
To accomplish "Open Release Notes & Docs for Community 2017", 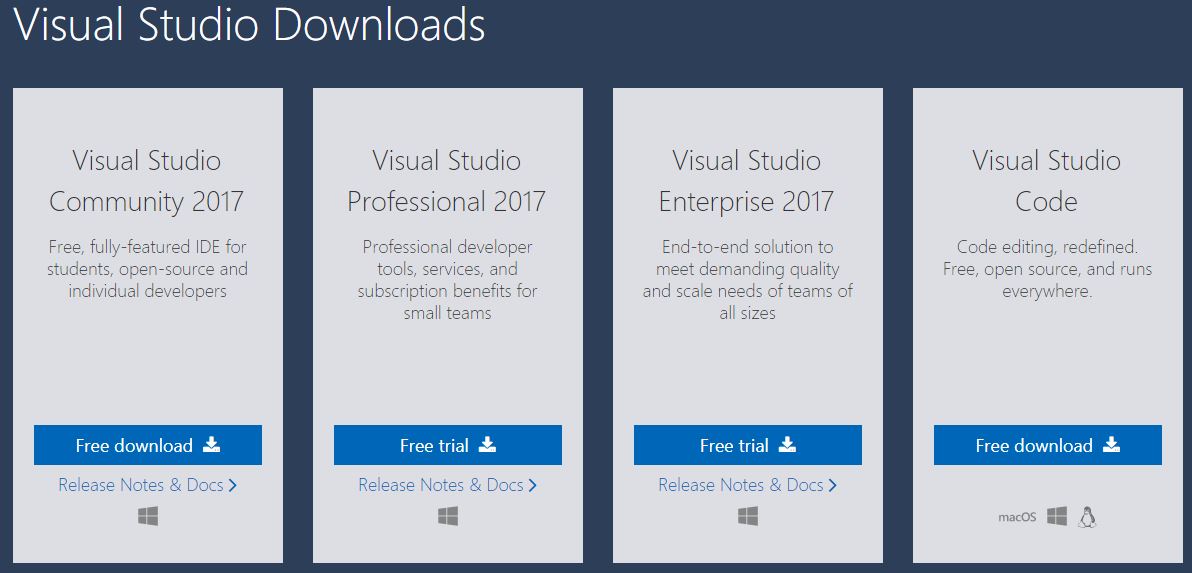I will 147,485.
